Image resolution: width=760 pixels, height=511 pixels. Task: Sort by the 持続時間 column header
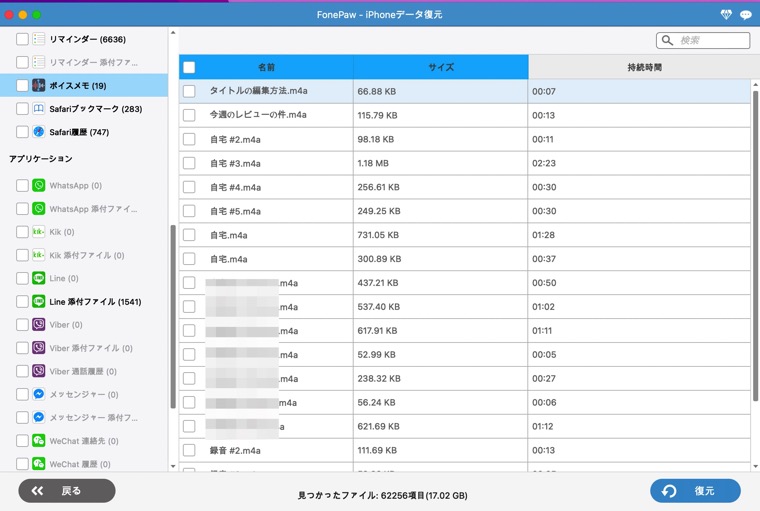click(x=644, y=67)
